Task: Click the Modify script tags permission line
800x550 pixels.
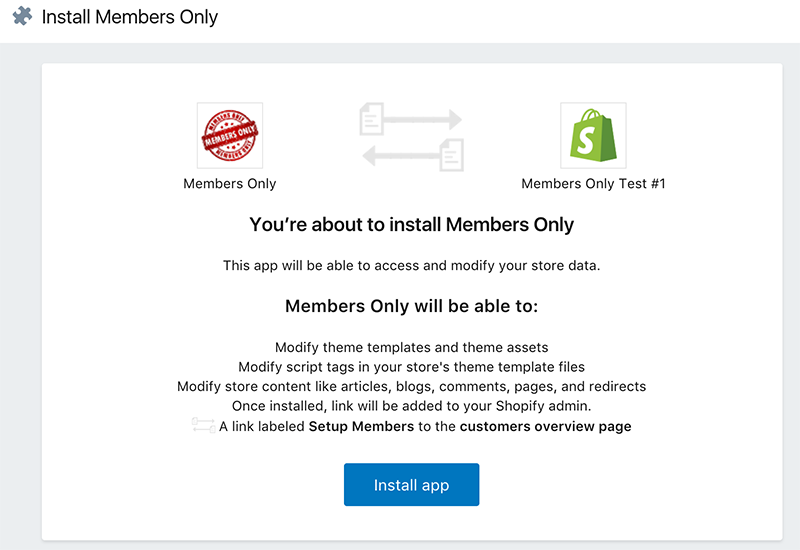Action: pos(412,367)
